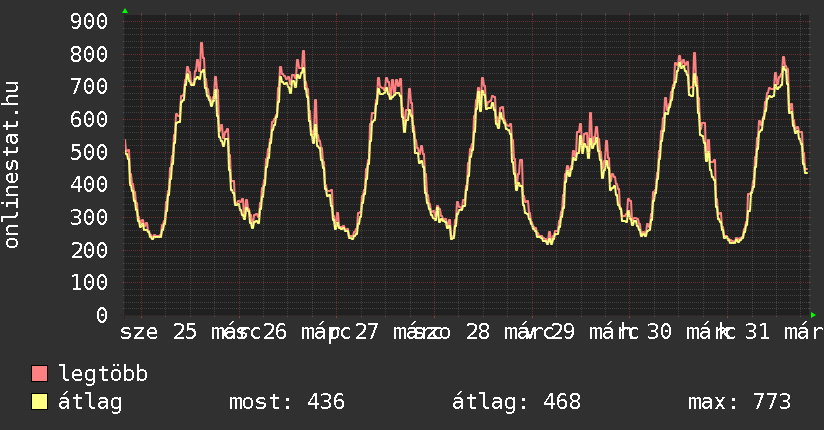The height and width of the screenshot is (430, 824).
Task: Click the 'sze' weekday label on x-axis
Action: (139, 332)
